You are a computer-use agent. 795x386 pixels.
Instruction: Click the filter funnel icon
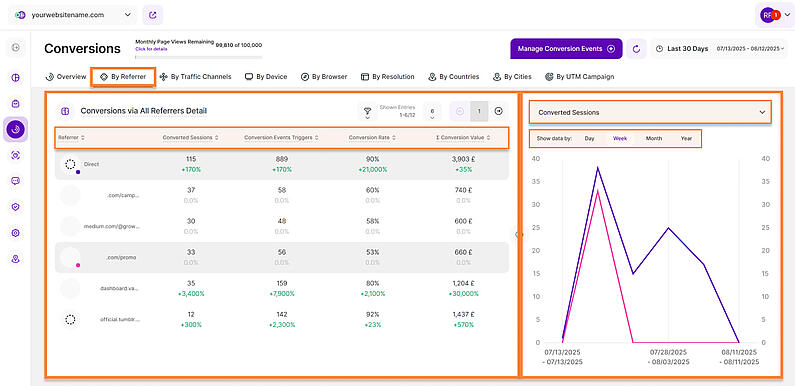pyautogui.click(x=367, y=111)
